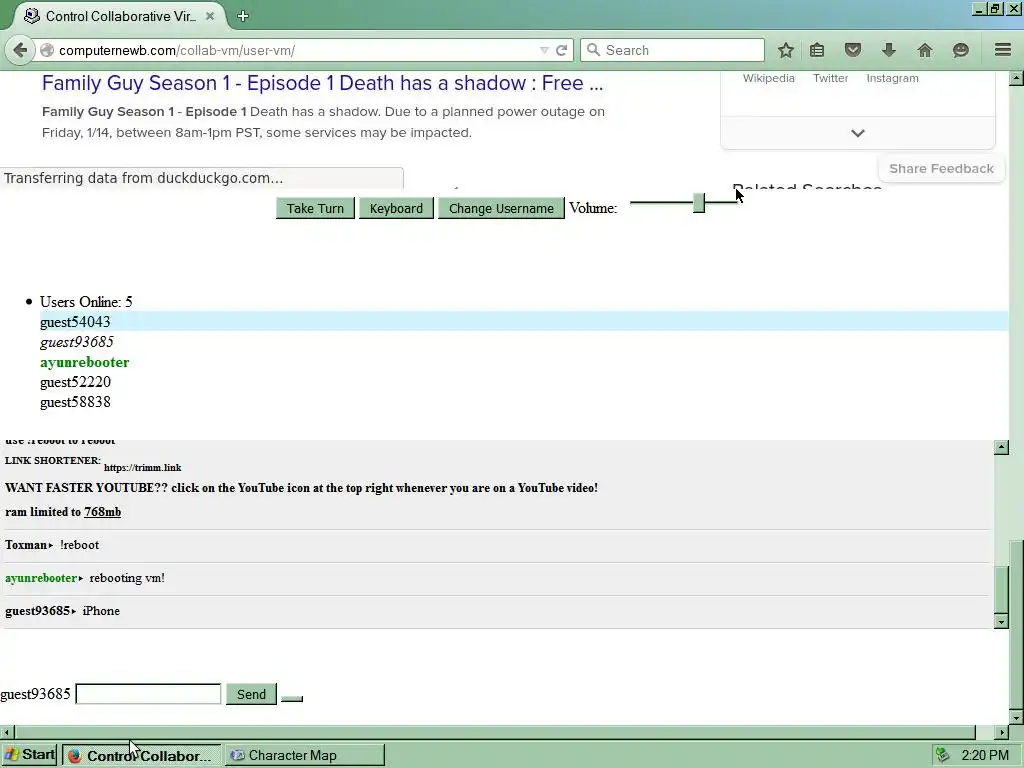The image size is (1024, 768).
Task: Close the Control Collaborative tab
Action: click(x=210, y=16)
